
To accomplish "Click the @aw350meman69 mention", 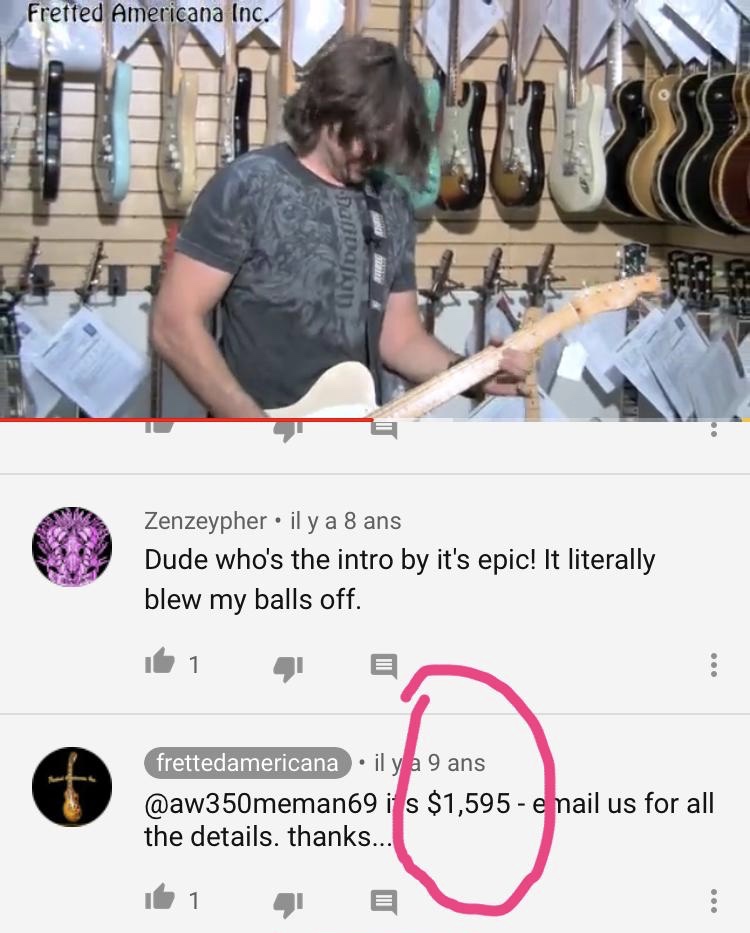I will coord(261,803).
